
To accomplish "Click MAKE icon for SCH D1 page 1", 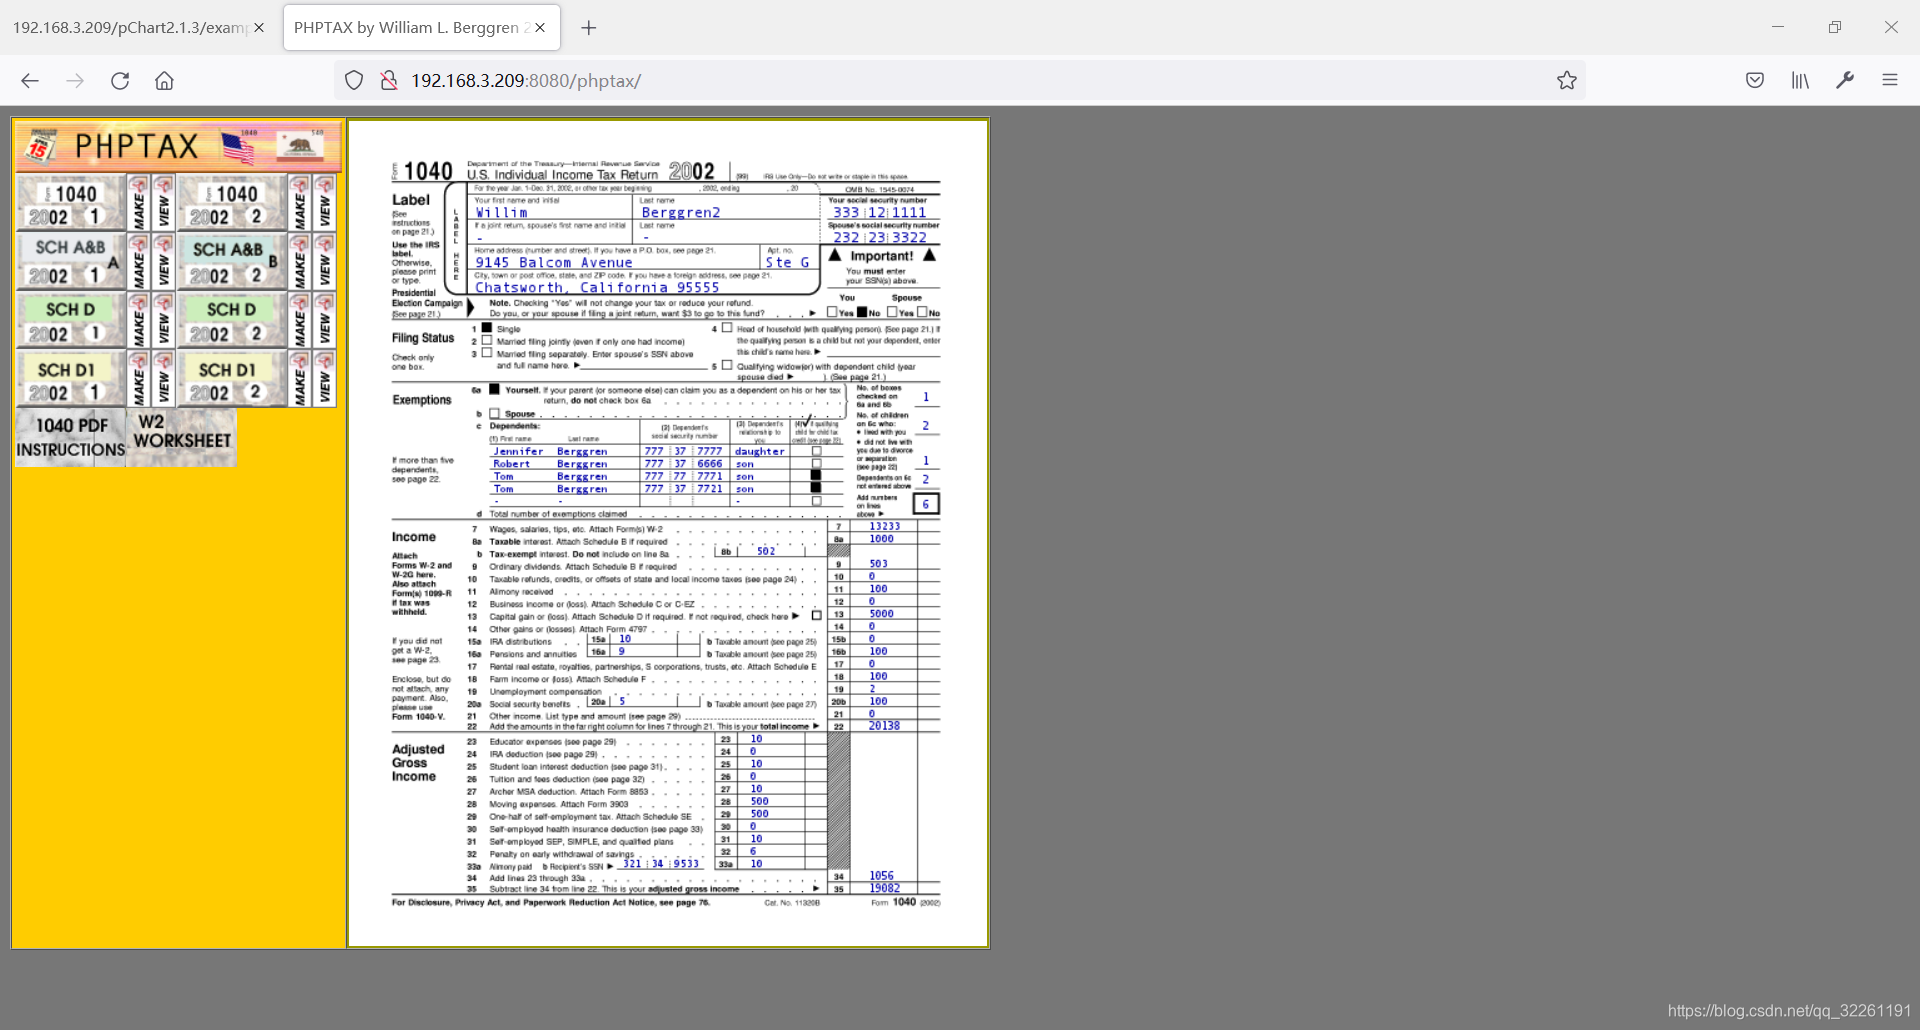I will [138, 379].
